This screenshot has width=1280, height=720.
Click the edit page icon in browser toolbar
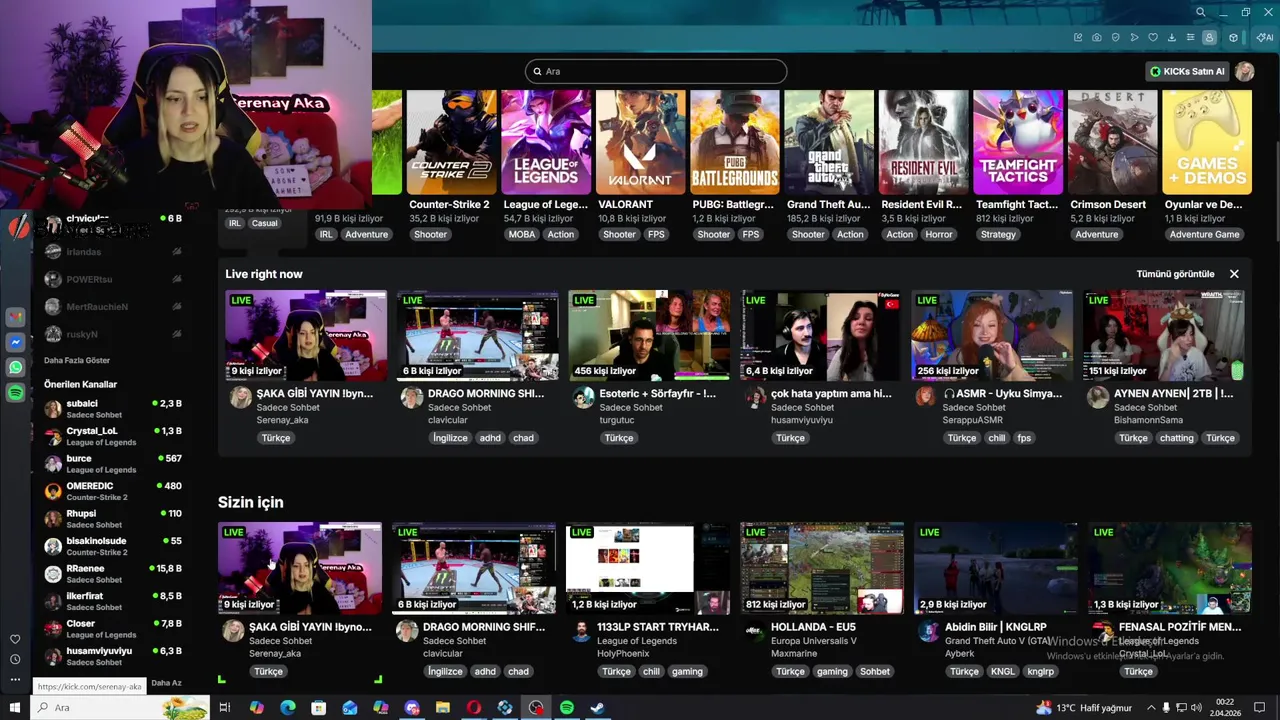click(x=1078, y=38)
